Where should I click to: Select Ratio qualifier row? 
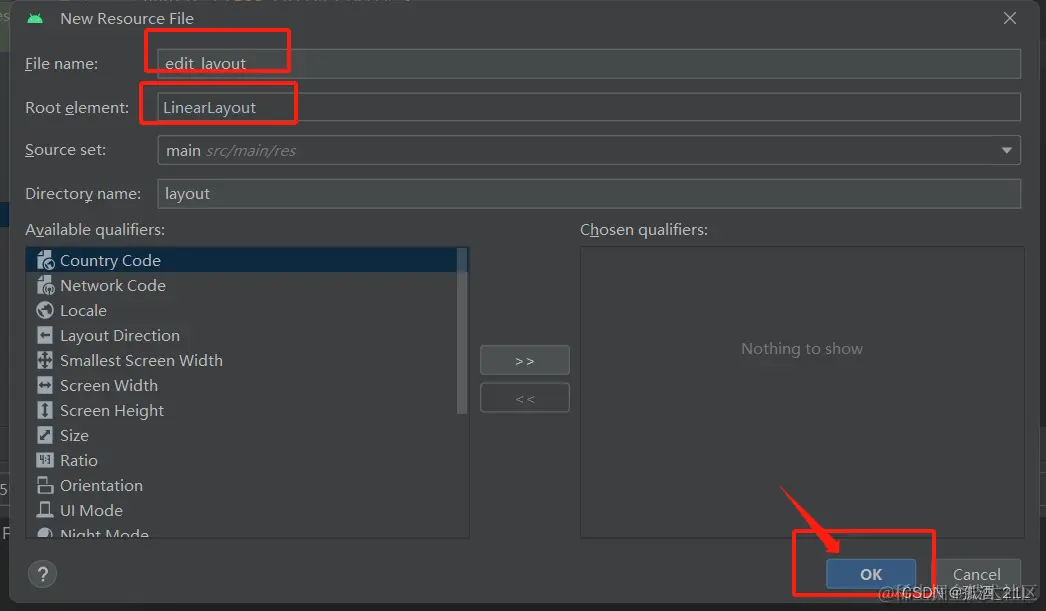(x=241, y=460)
